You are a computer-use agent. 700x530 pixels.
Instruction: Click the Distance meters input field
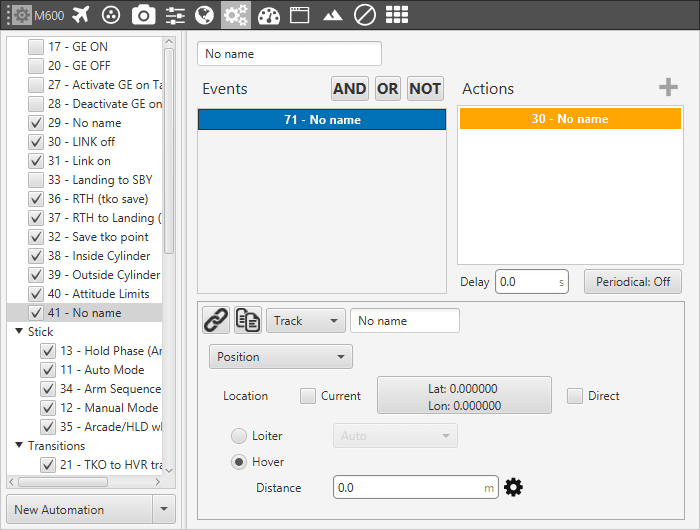point(416,487)
